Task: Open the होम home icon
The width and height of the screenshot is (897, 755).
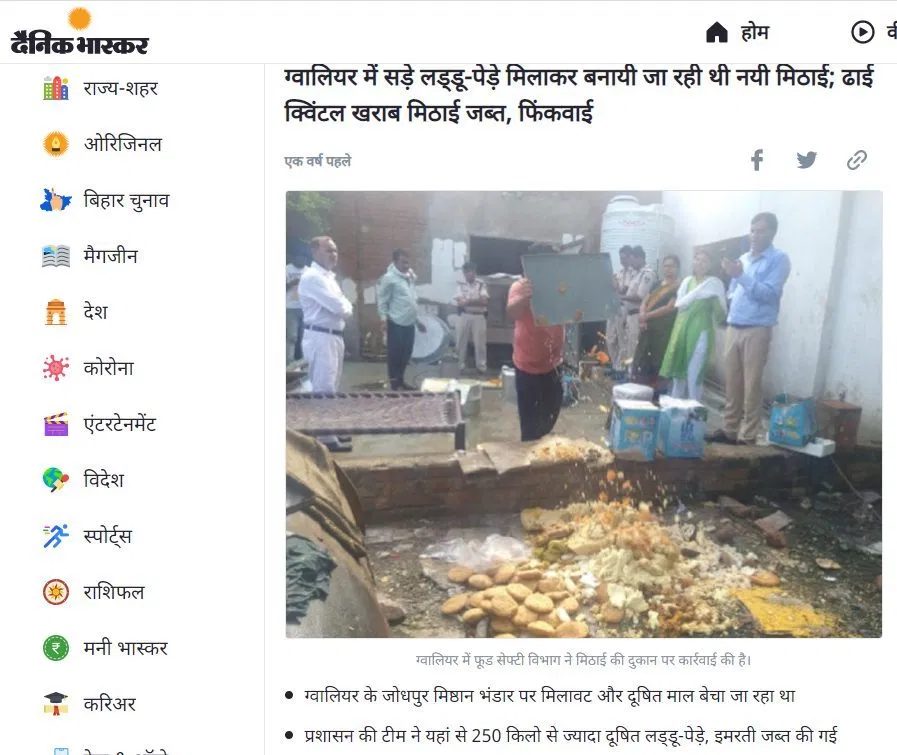Action: tap(716, 33)
